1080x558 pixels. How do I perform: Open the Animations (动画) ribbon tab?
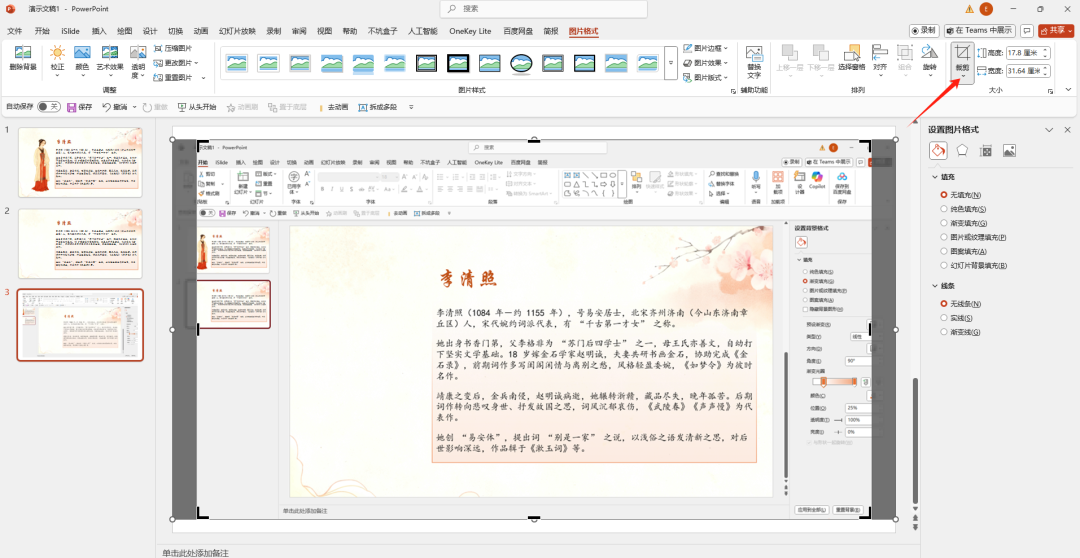tap(201, 31)
